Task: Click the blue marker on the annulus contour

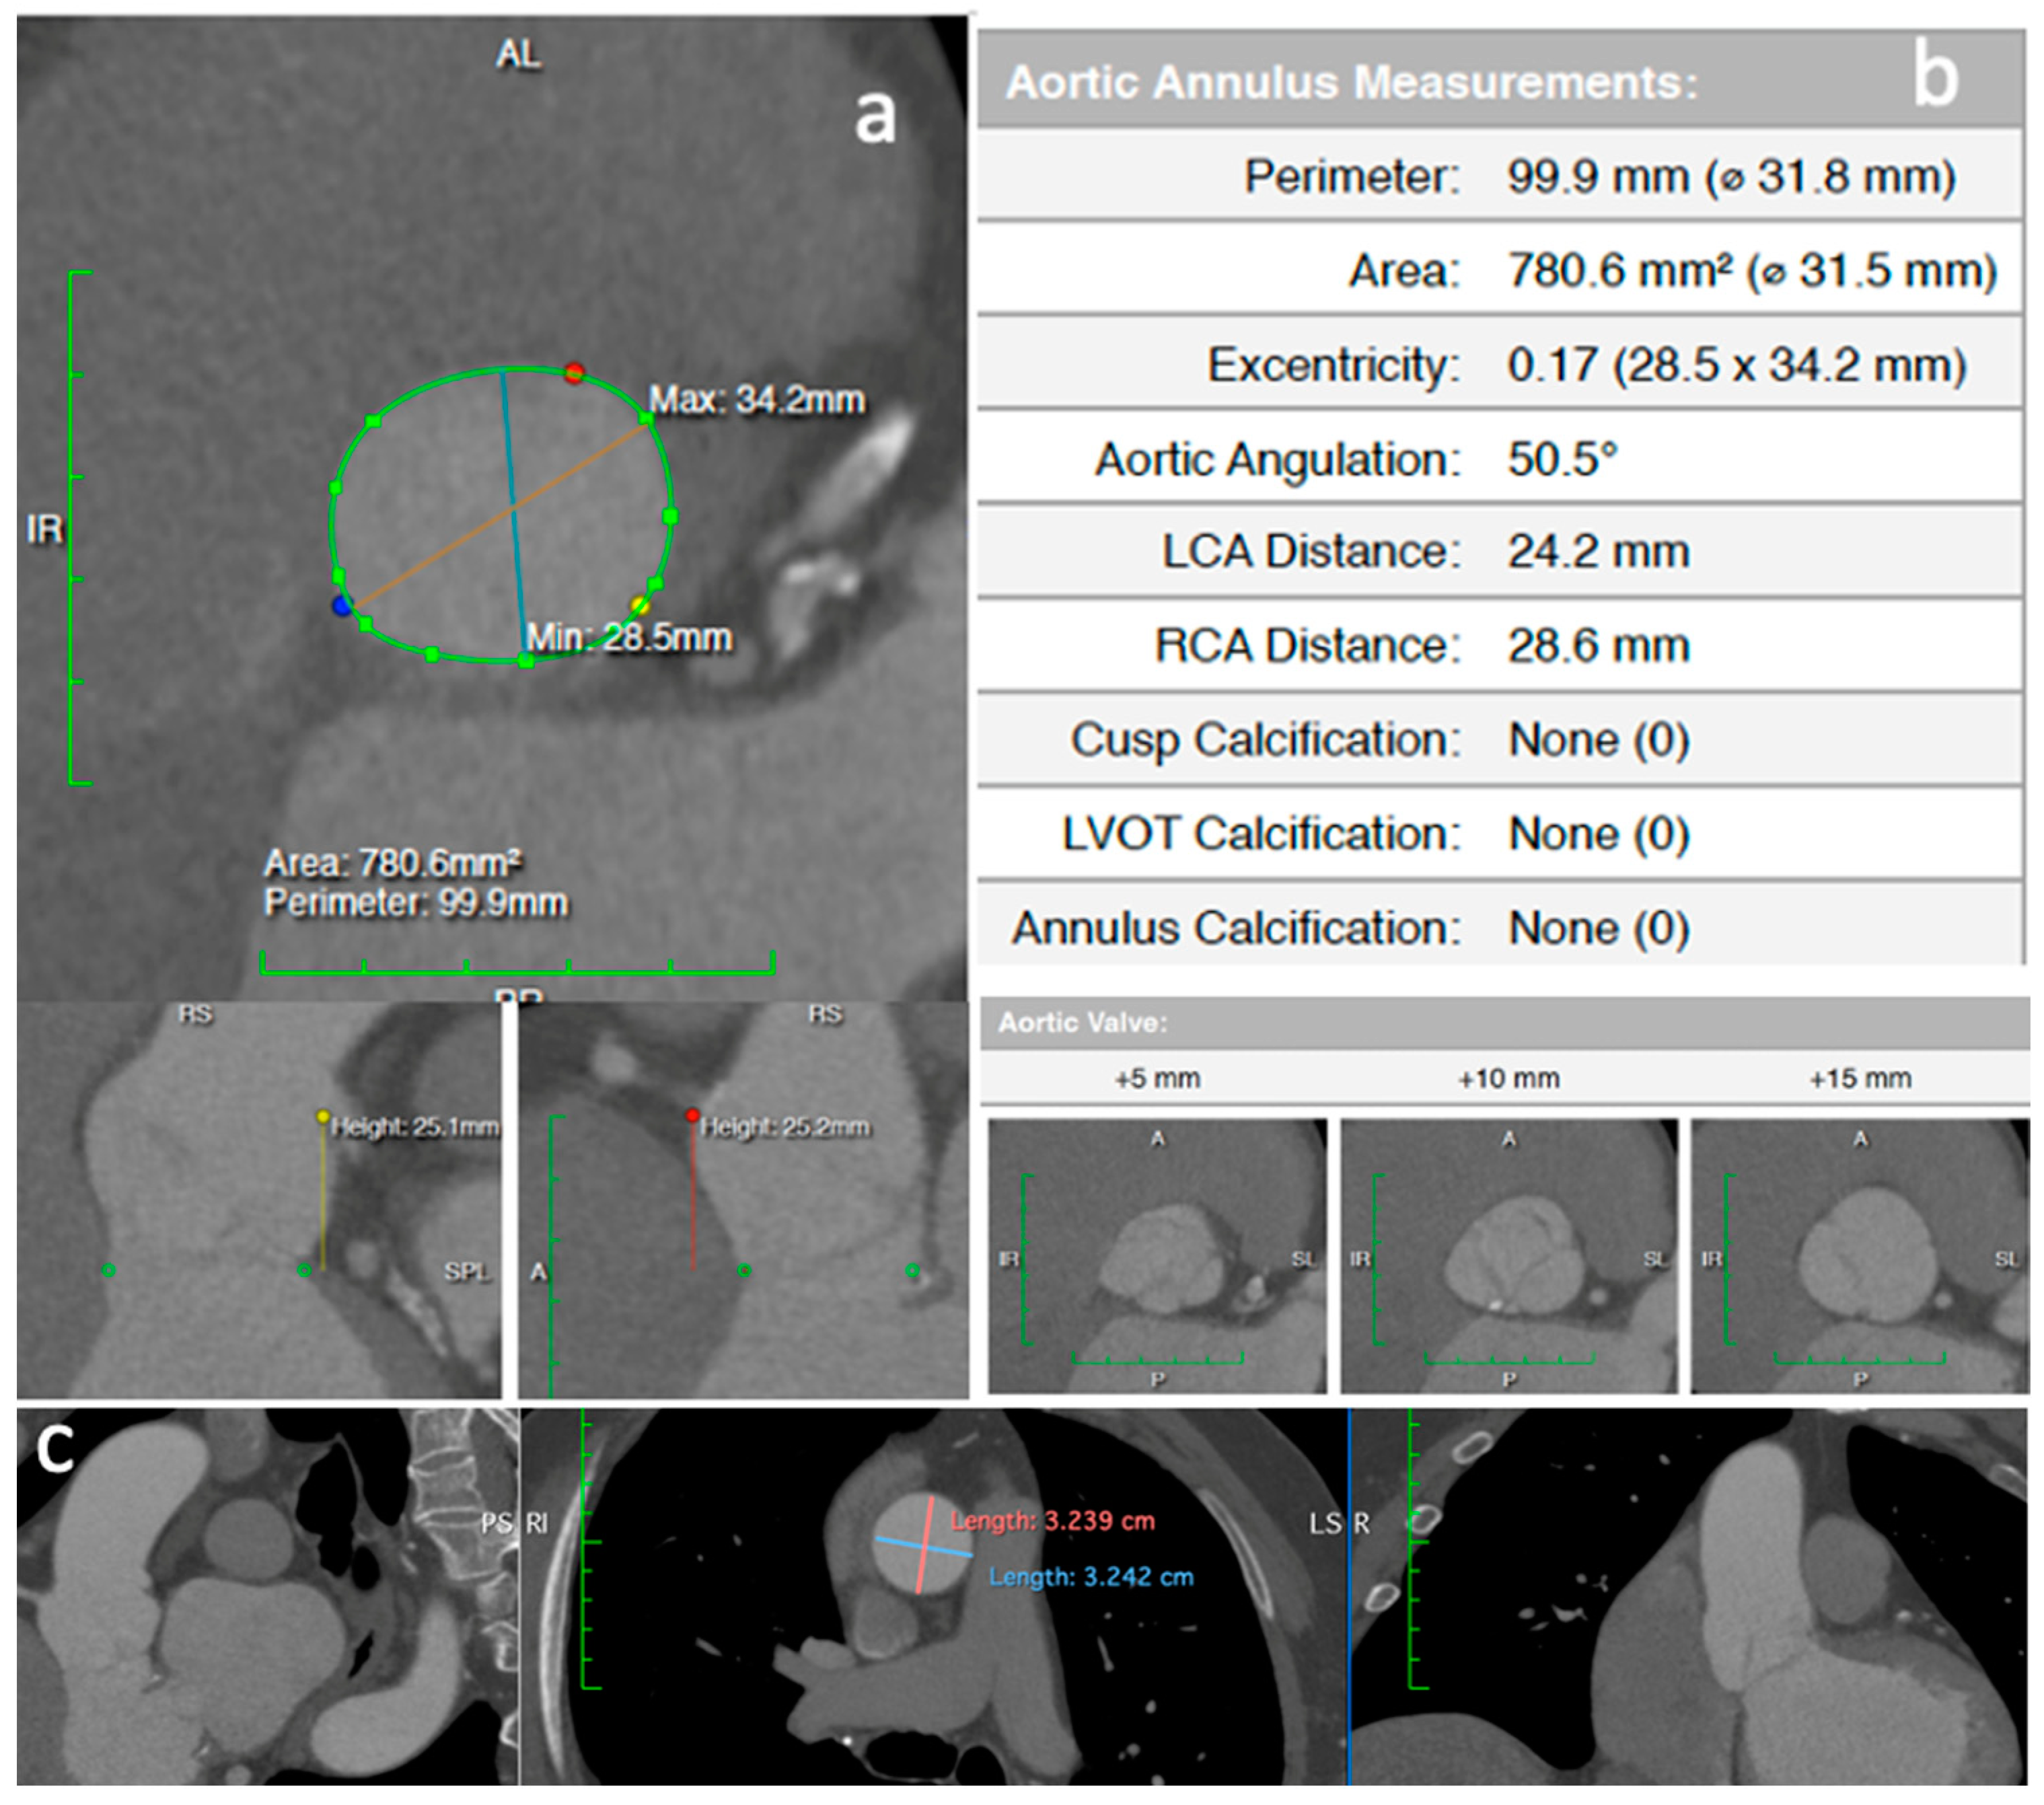Action: pyautogui.click(x=343, y=605)
